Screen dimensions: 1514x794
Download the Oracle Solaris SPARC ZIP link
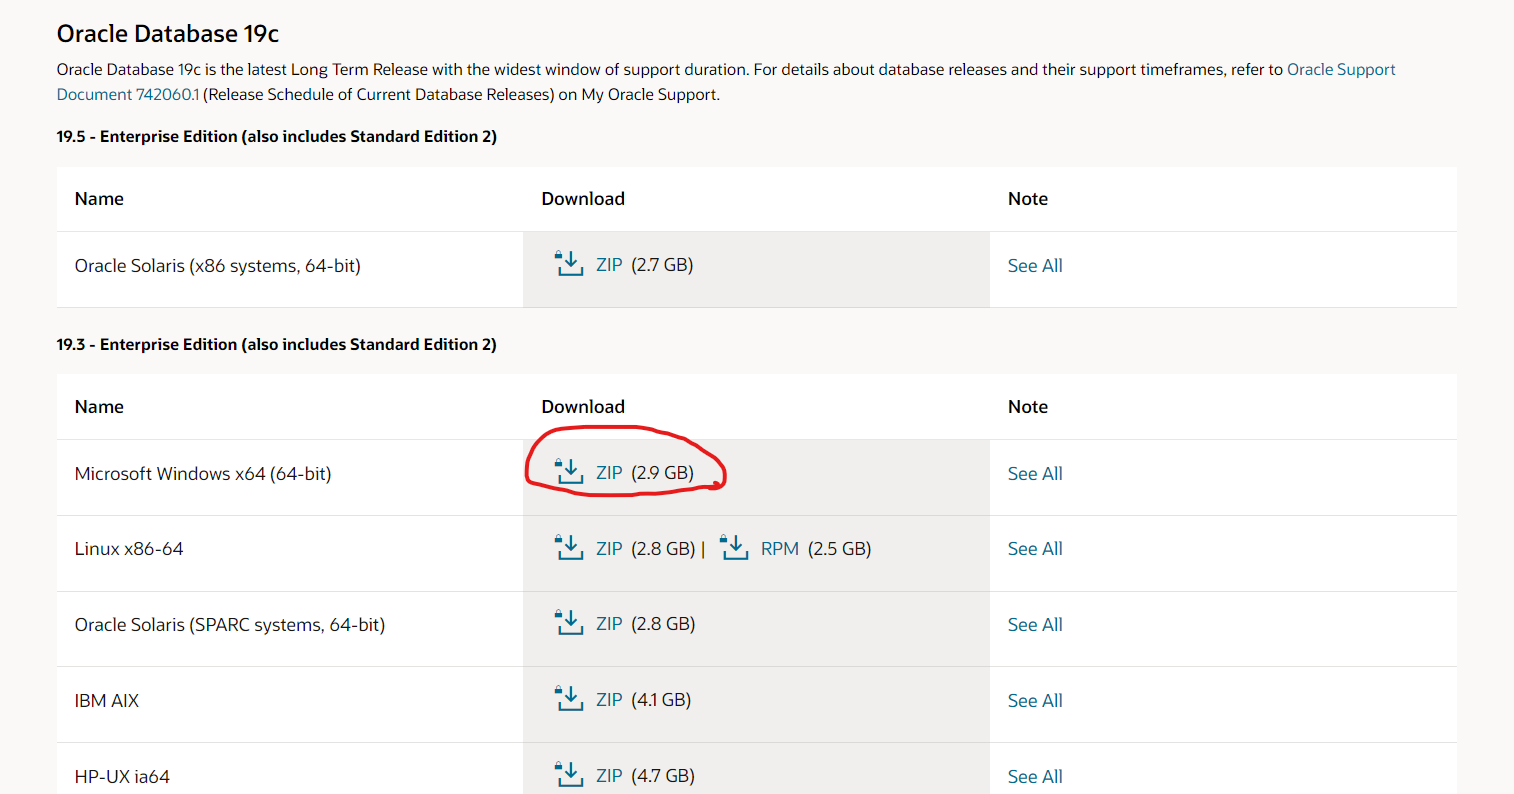(609, 624)
